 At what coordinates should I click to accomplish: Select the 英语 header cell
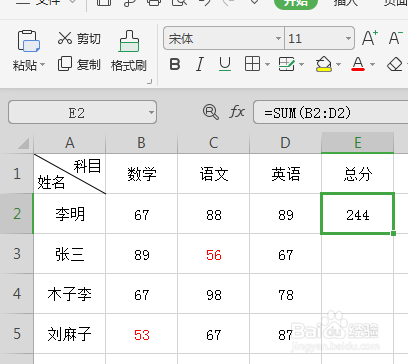(x=286, y=174)
